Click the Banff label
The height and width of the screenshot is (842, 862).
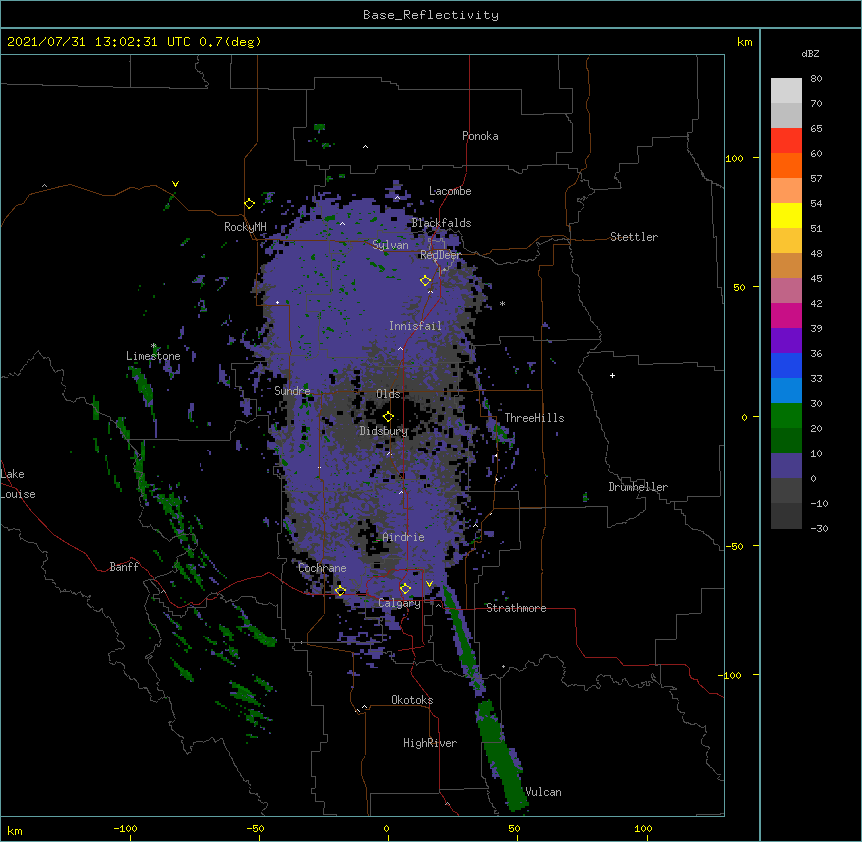(x=124, y=567)
